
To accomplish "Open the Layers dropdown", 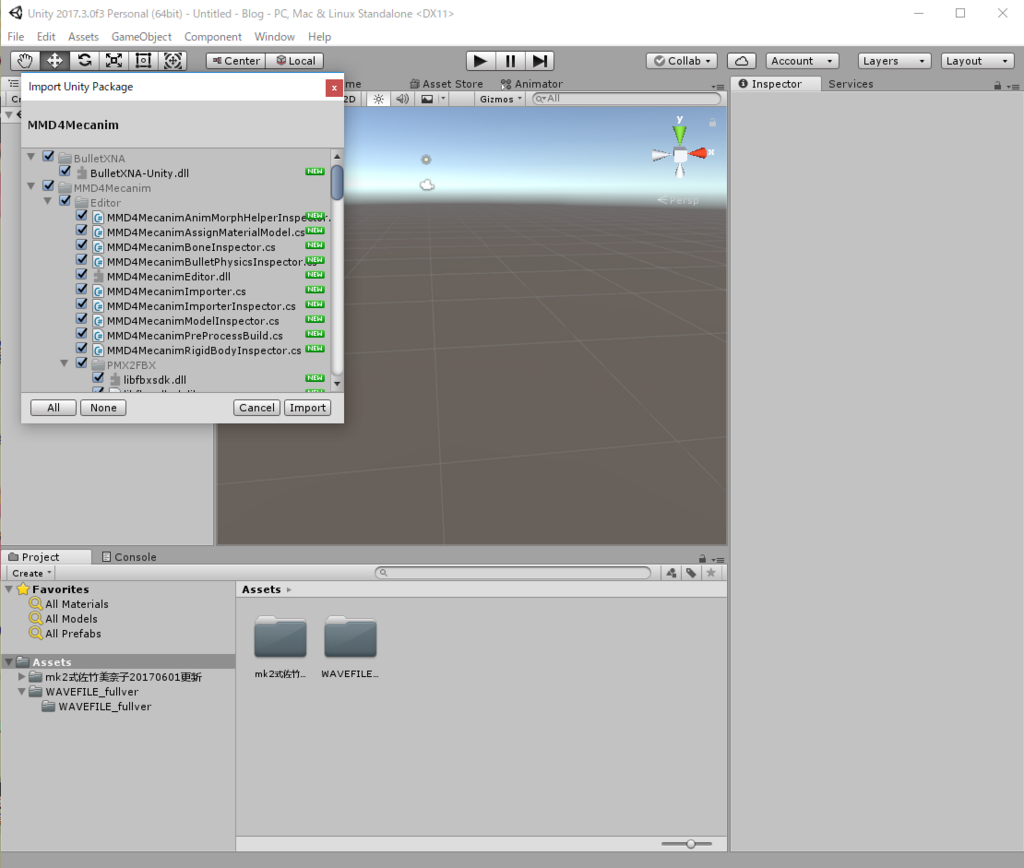I will pos(894,61).
